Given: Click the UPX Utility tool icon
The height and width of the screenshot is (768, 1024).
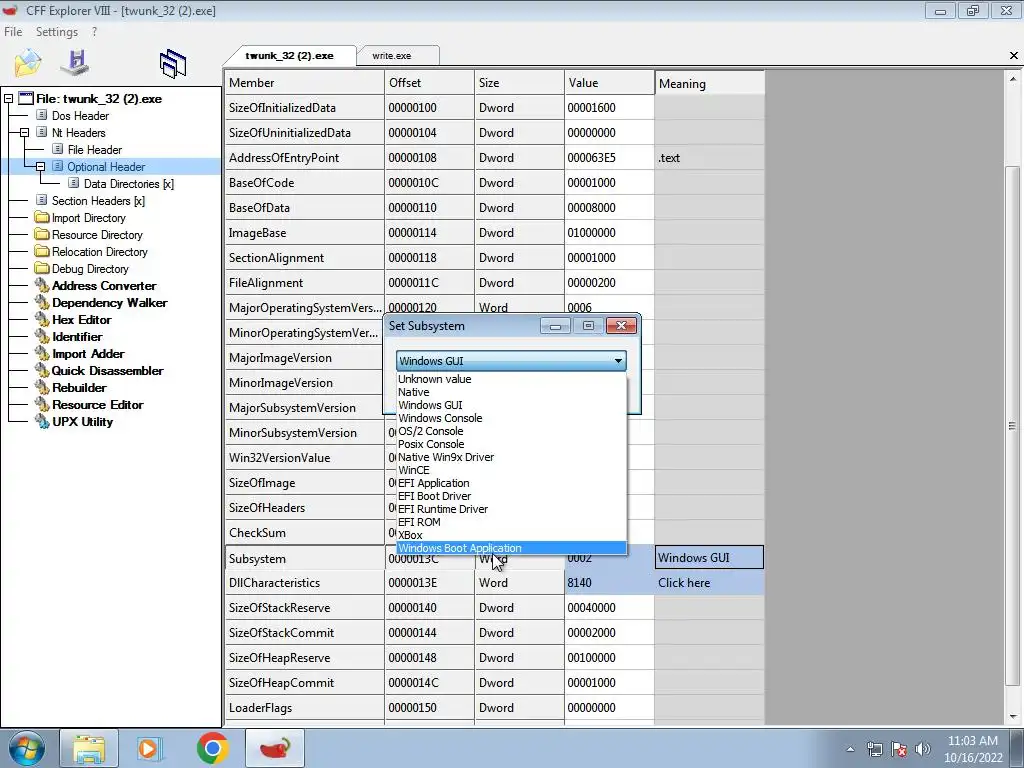Looking at the screenshot, I should [x=42, y=421].
